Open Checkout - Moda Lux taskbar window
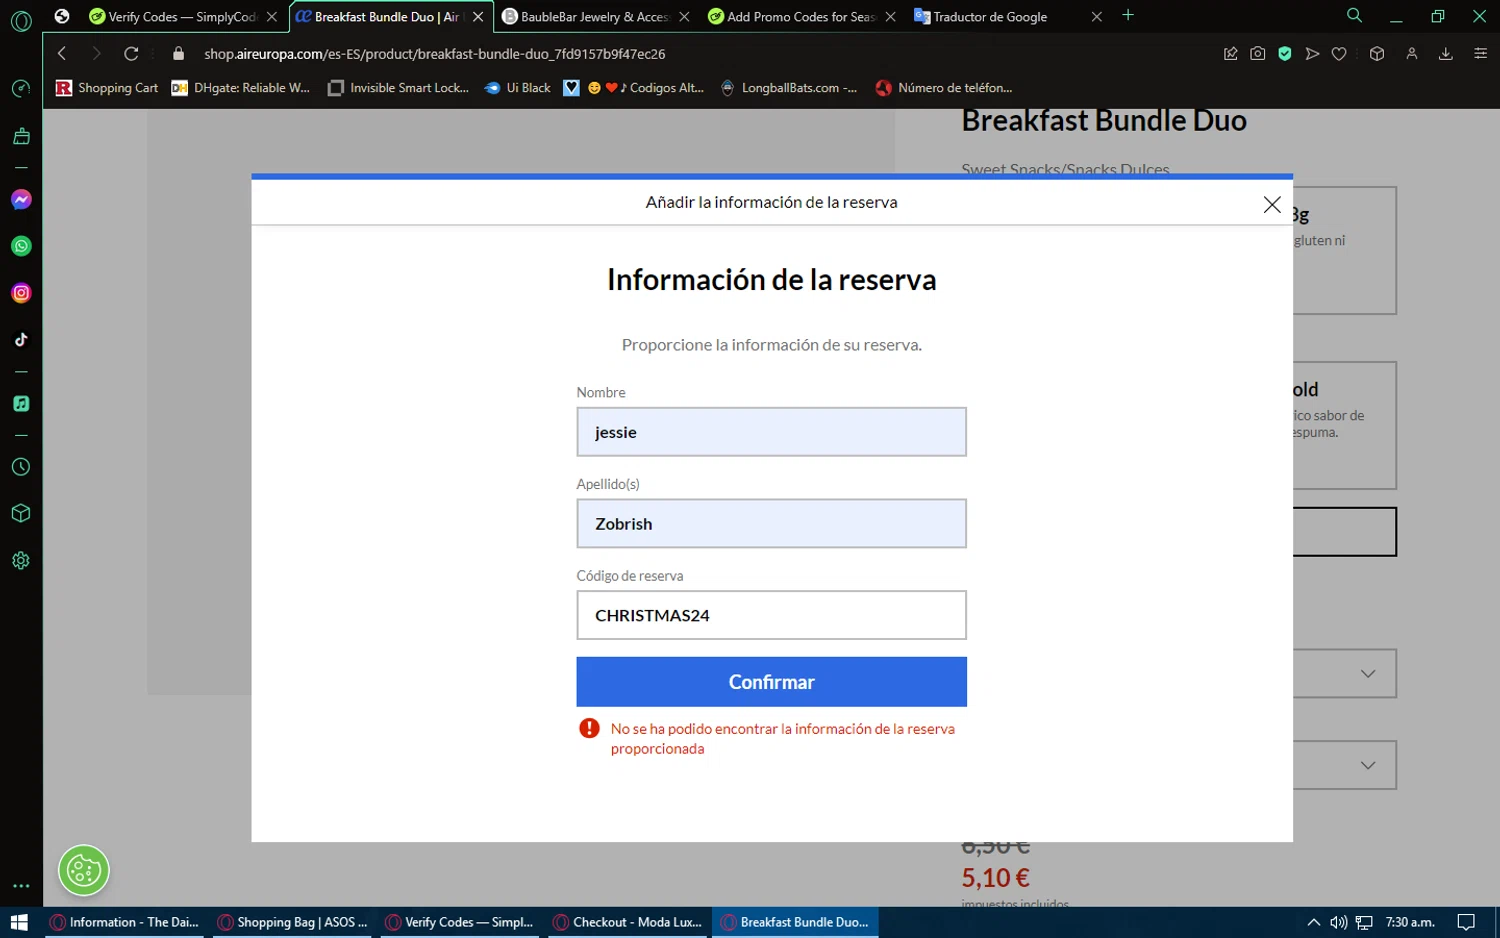Image resolution: width=1500 pixels, height=938 pixels. click(x=628, y=922)
